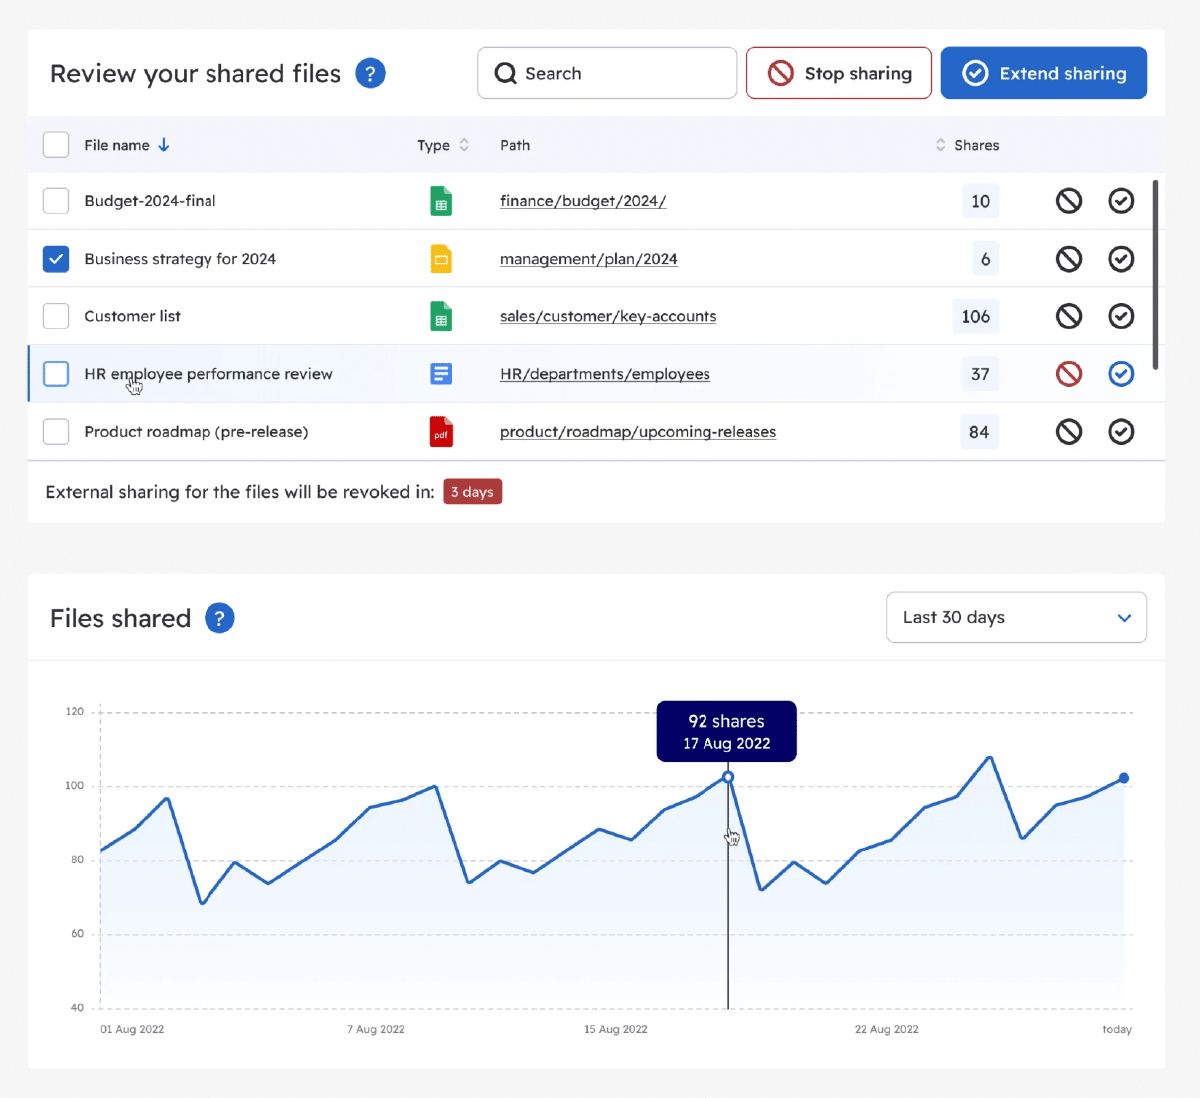Select the 92 shares marker on the chart

727,777
